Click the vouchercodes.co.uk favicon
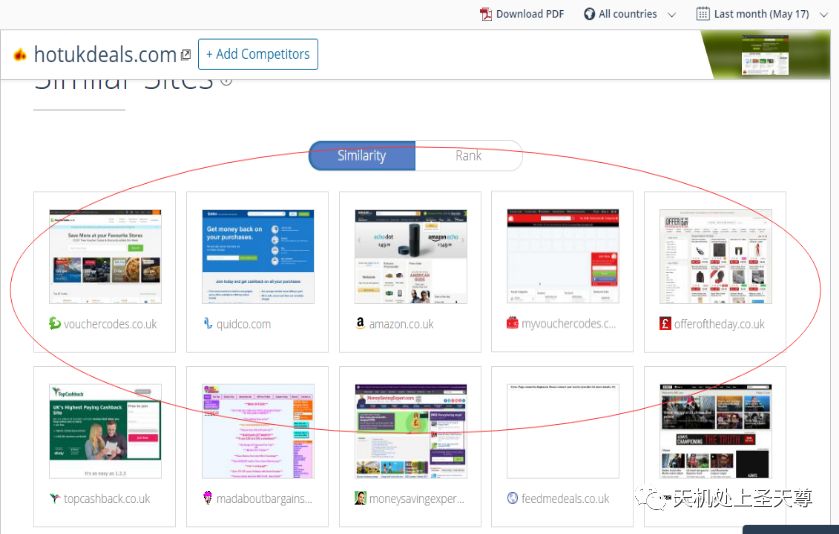The height and width of the screenshot is (534, 839). coord(55,323)
